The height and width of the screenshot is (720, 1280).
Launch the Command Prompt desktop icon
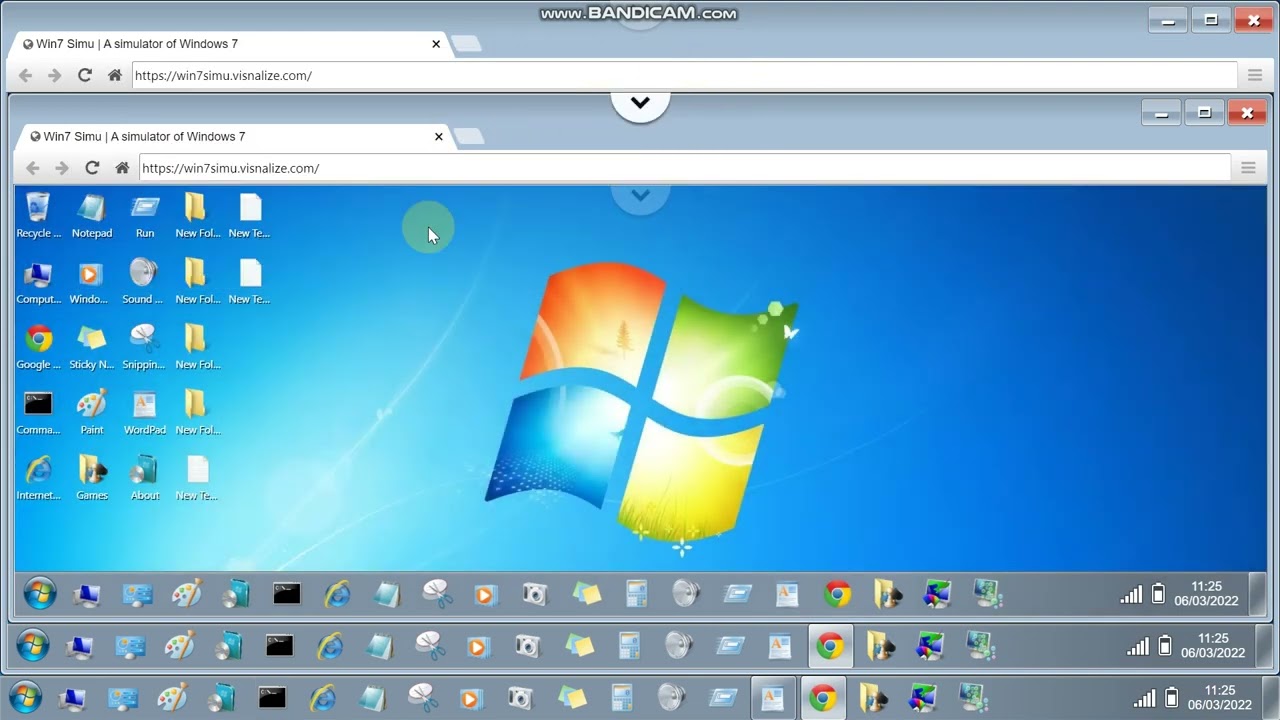pyautogui.click(x=38, y=413)
